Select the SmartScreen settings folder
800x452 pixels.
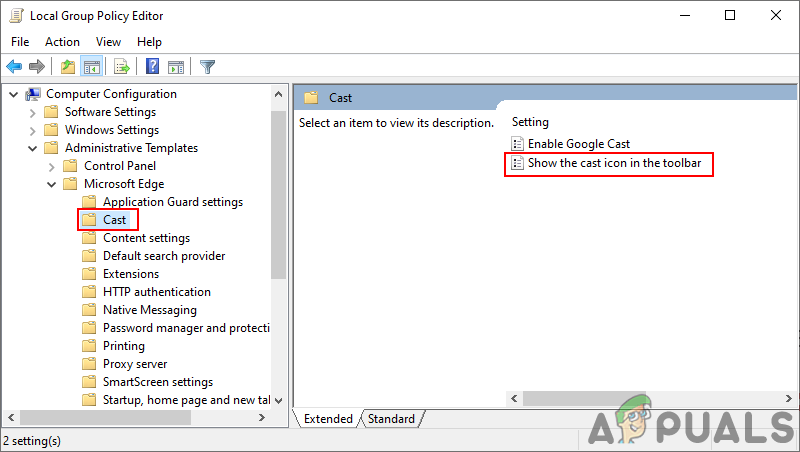point(158,382)
